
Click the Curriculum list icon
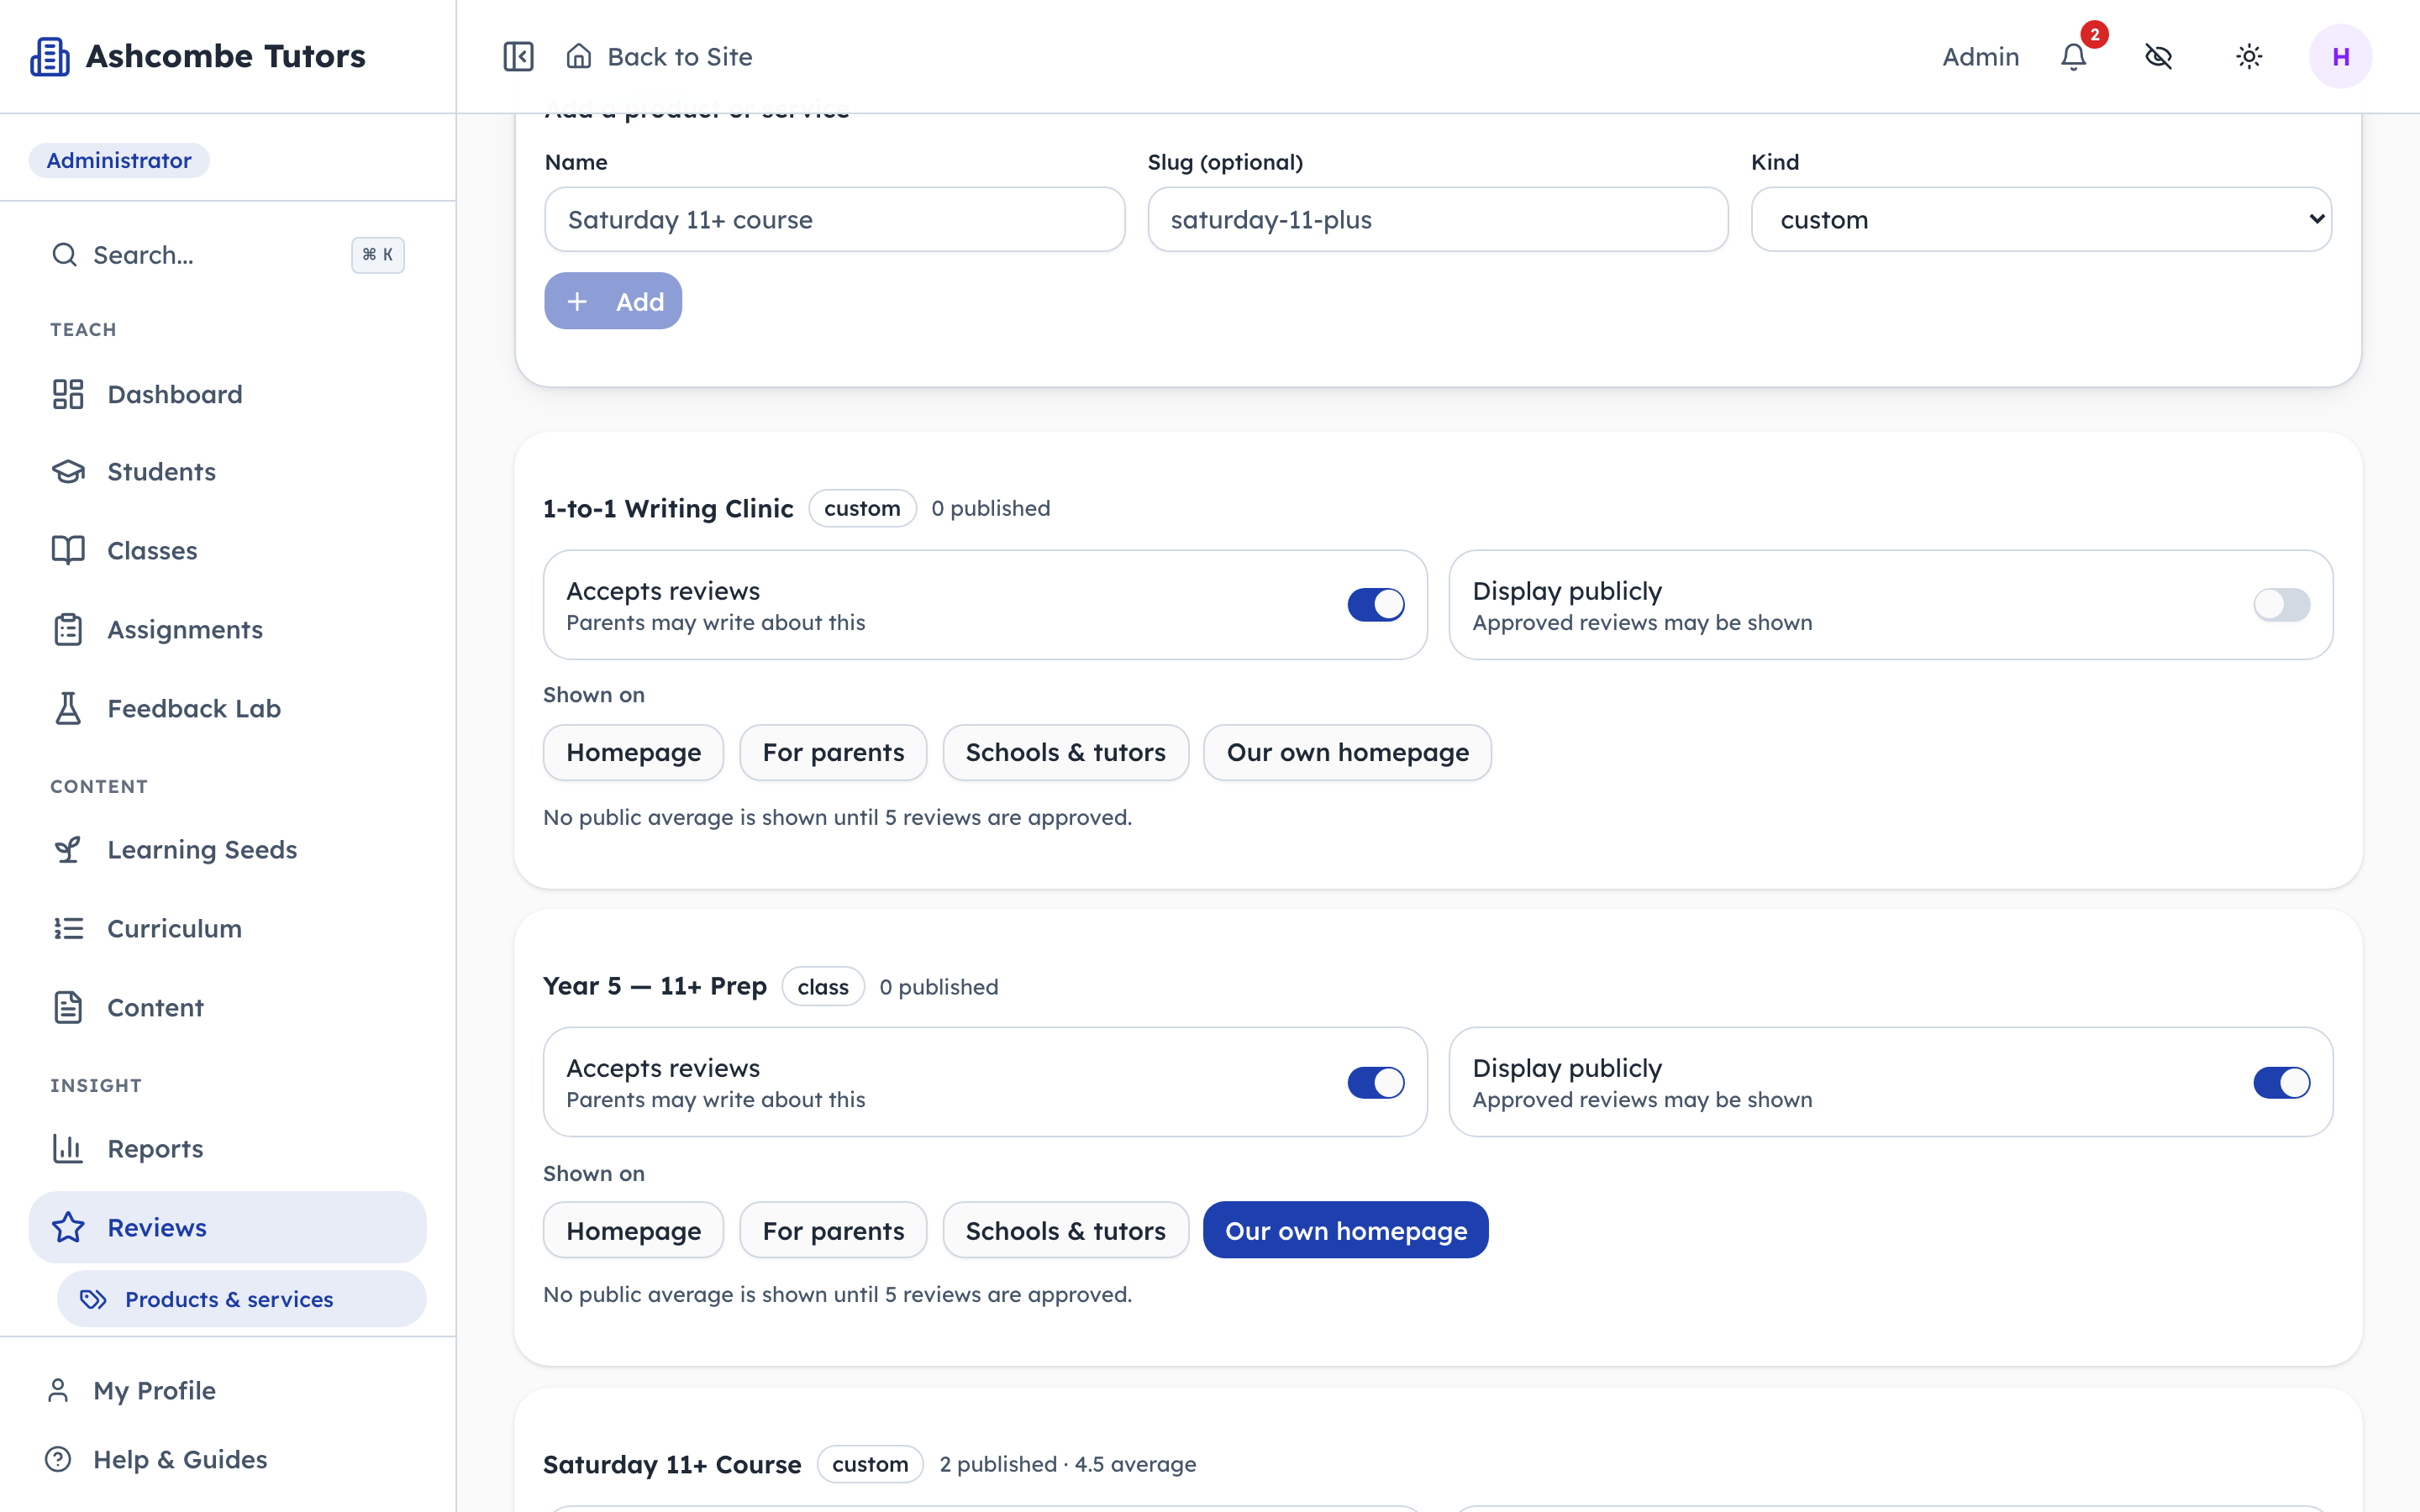(x=68, y=928)
